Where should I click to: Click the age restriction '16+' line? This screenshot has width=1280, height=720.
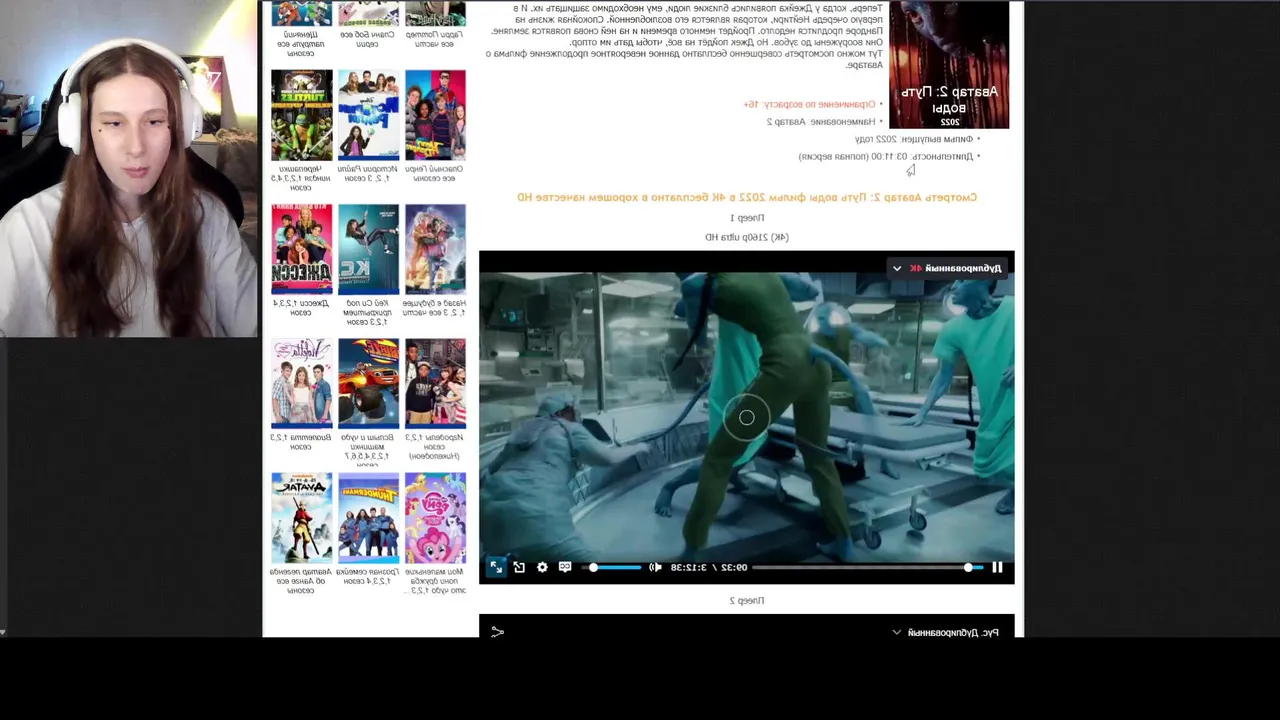[x=810, y=104]
